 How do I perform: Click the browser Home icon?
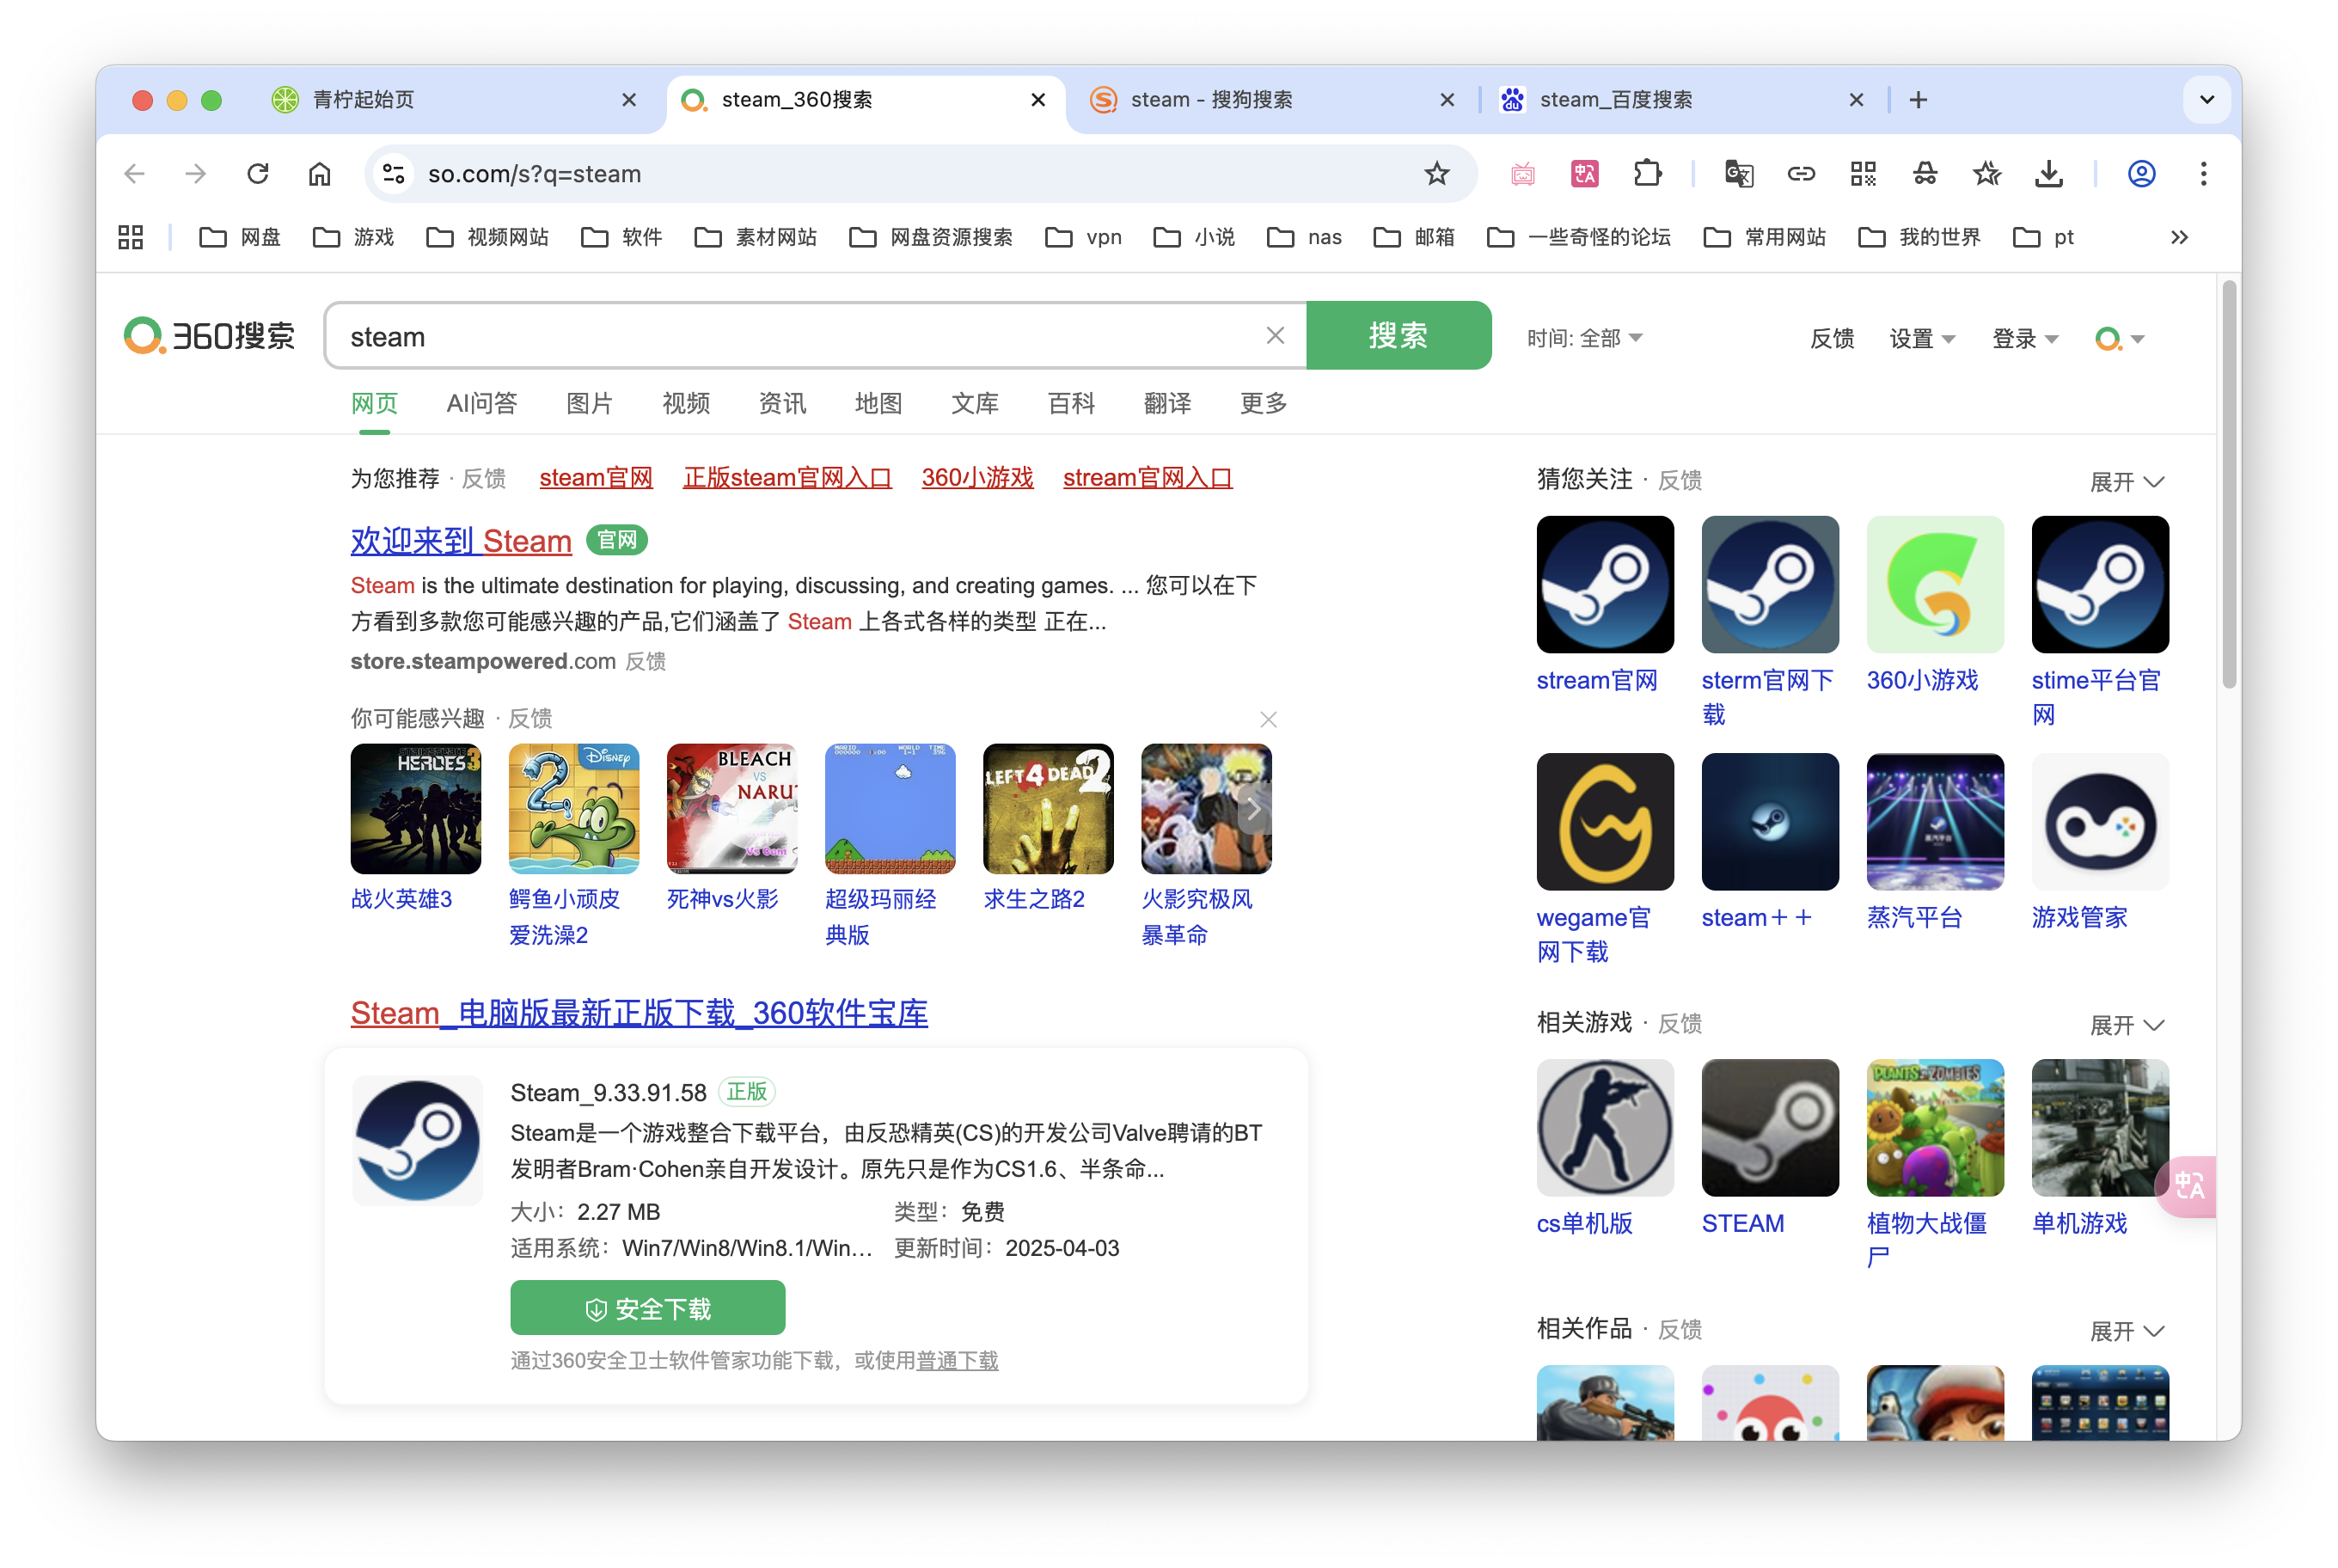pyautogui.click(x=320, y=173)
